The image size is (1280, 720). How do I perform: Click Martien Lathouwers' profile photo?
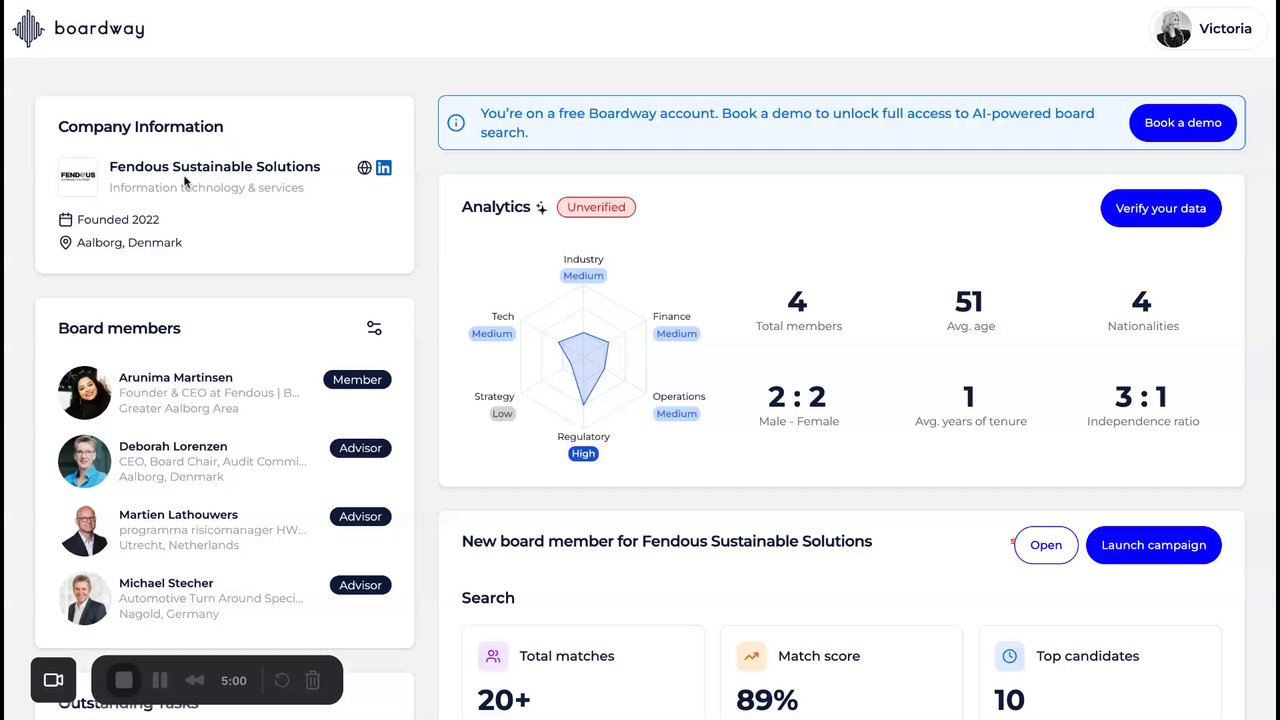coord(84,530)
